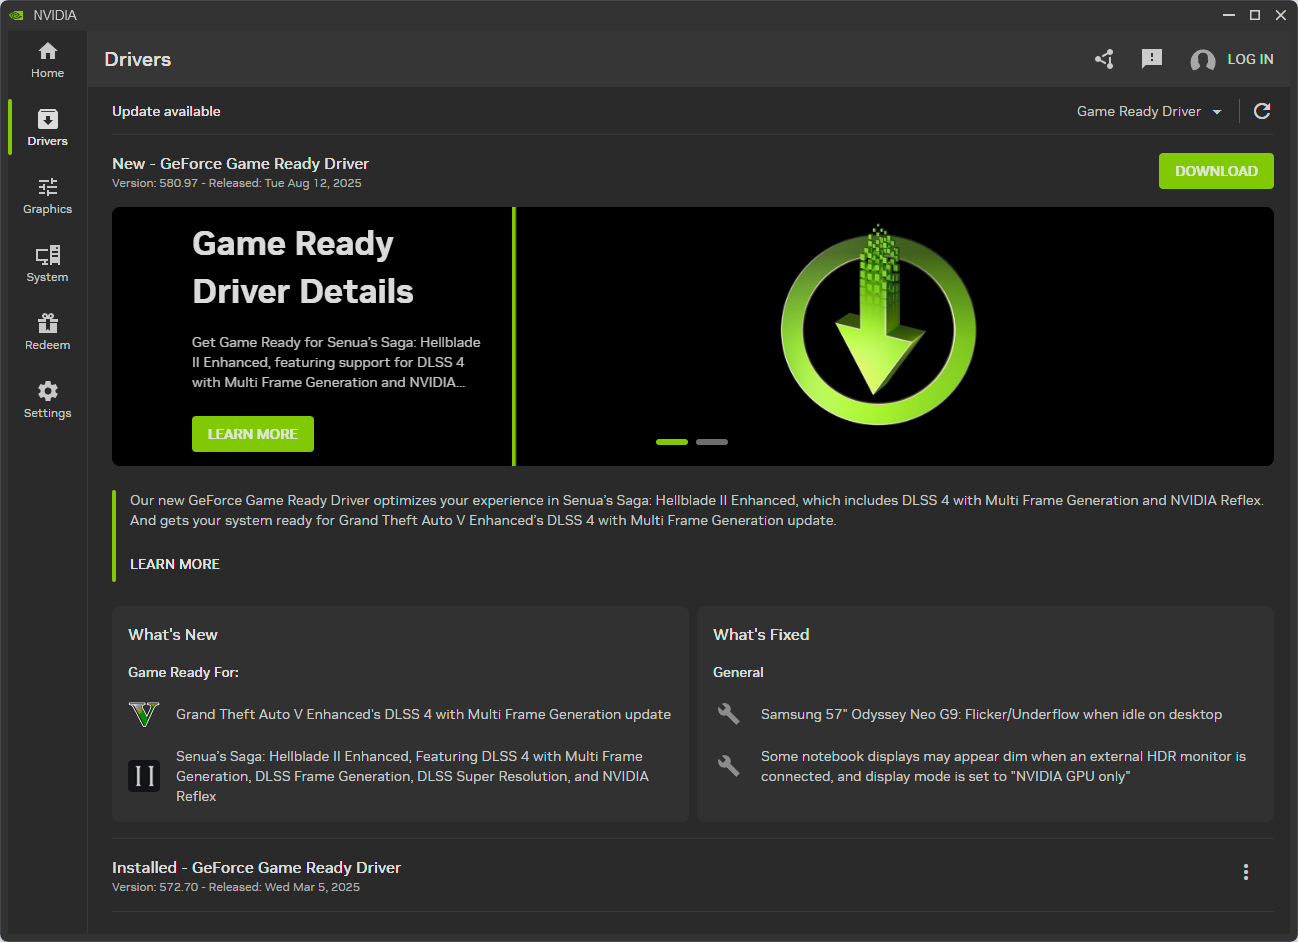Click the Update available label
1298x942 pixels.
166,111
